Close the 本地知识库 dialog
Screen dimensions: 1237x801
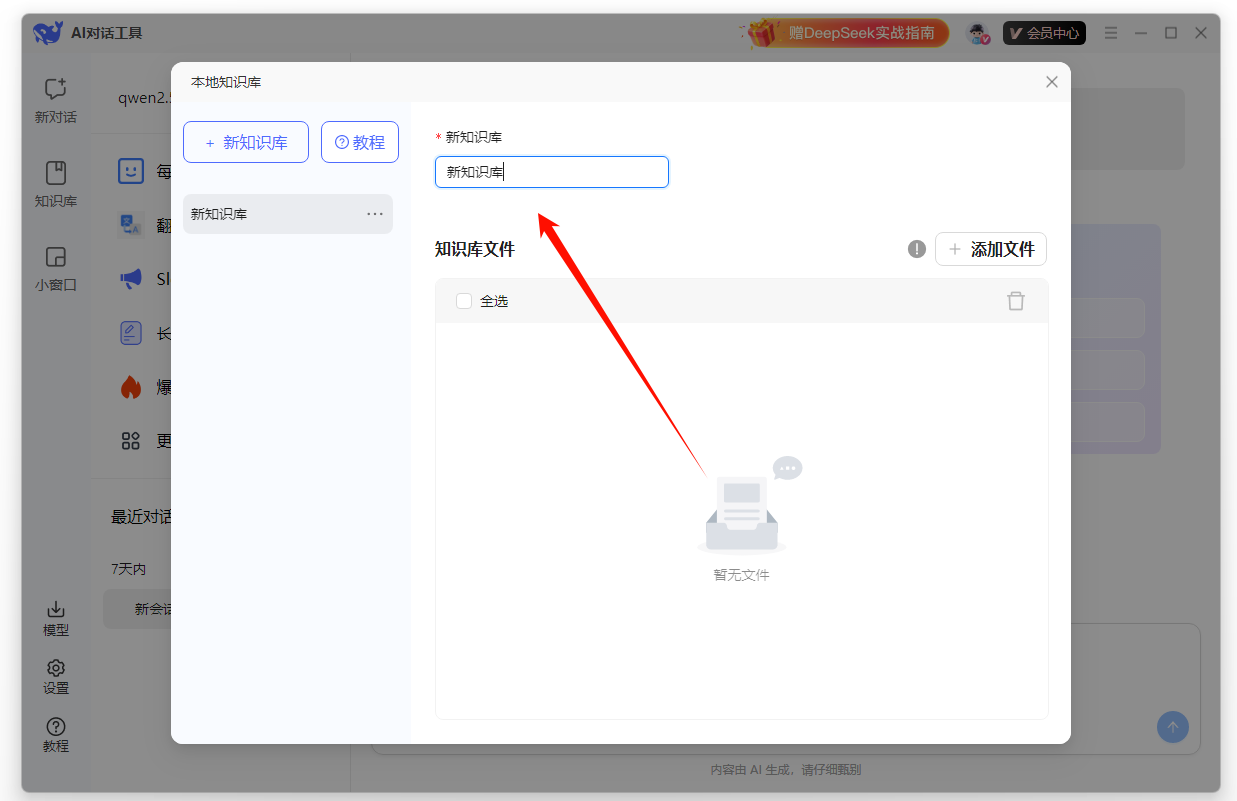(x=1051, y=82)
